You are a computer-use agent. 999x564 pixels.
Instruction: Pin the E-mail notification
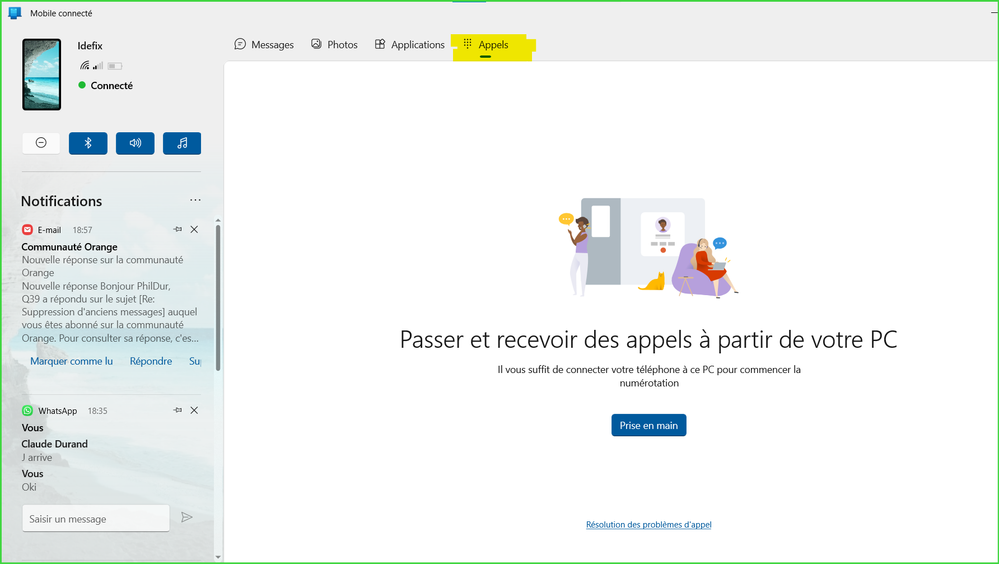(x=178, y=229)
